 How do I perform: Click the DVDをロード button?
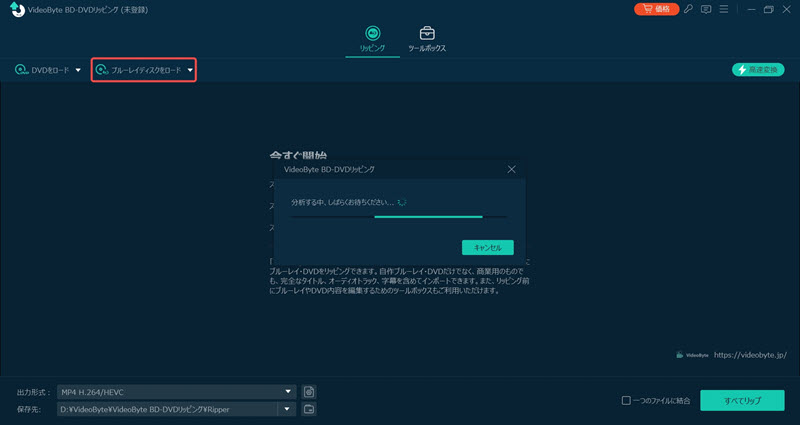tap(42, 70)
